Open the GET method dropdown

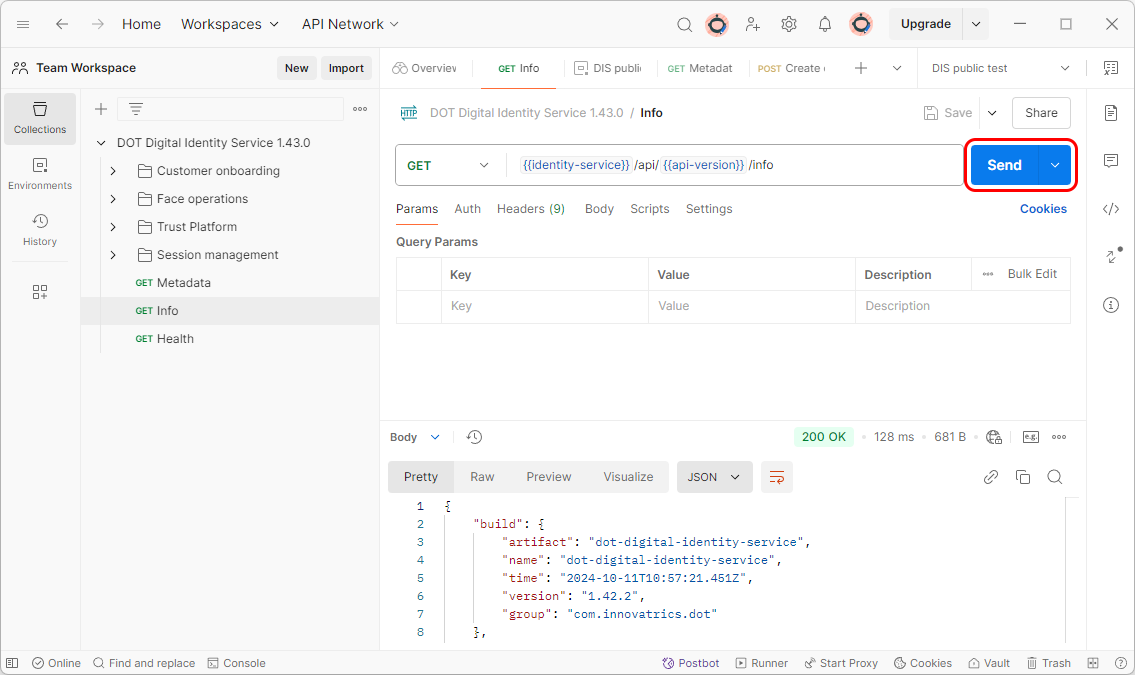448,165
